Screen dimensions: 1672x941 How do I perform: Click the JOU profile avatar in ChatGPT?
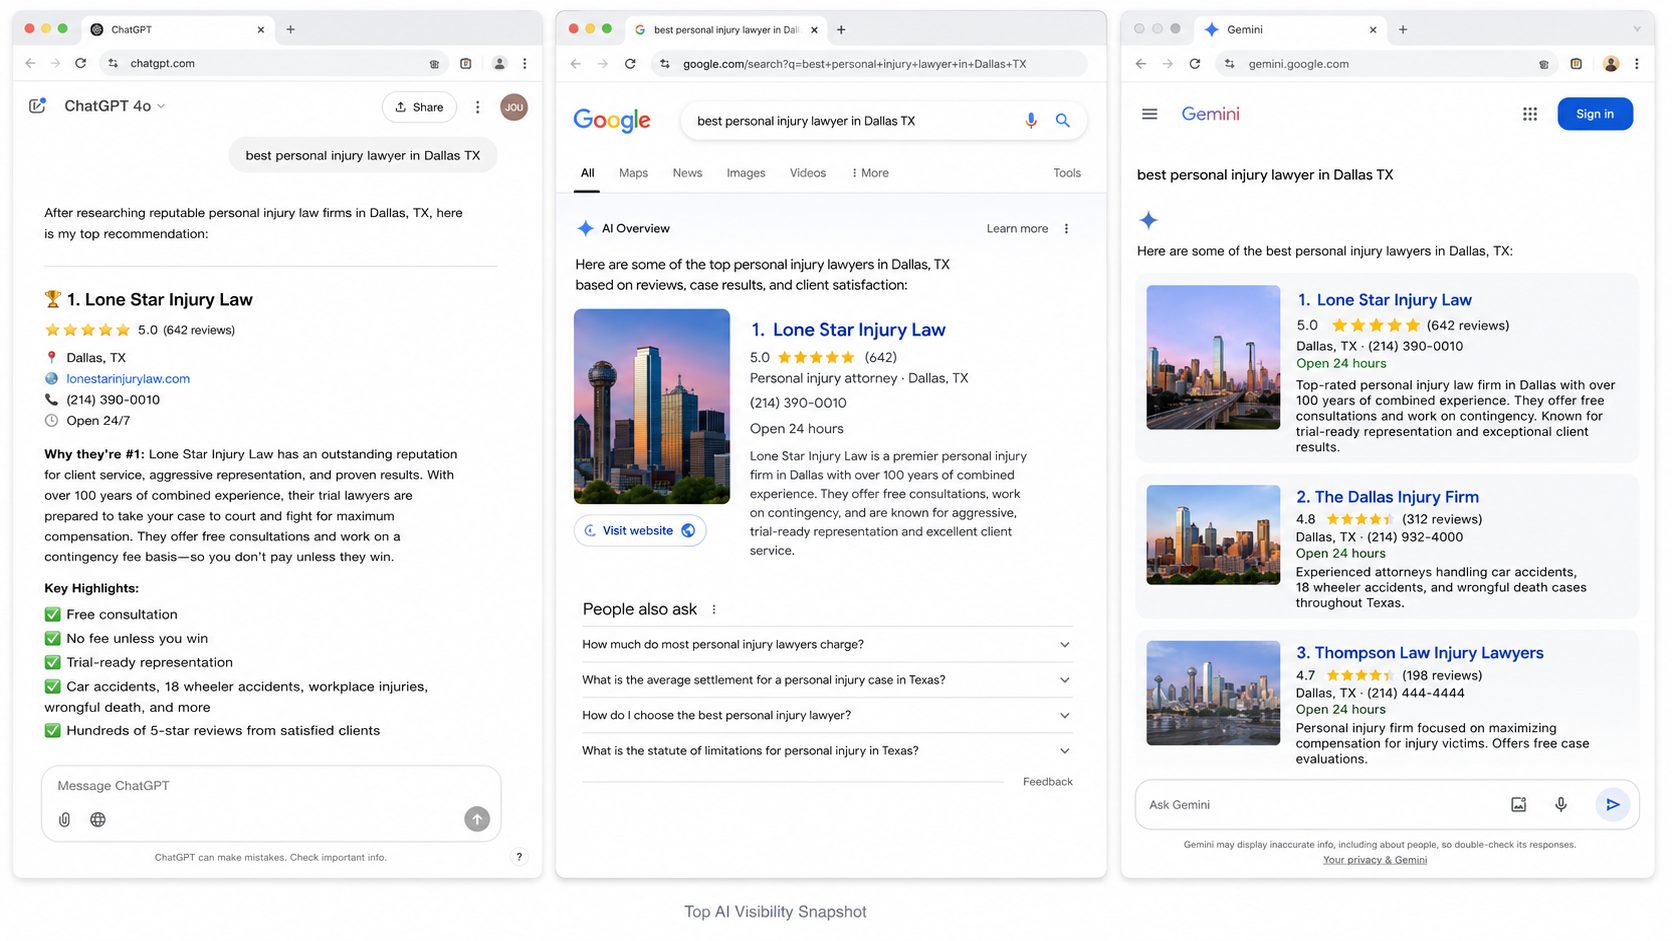point(514,107)
